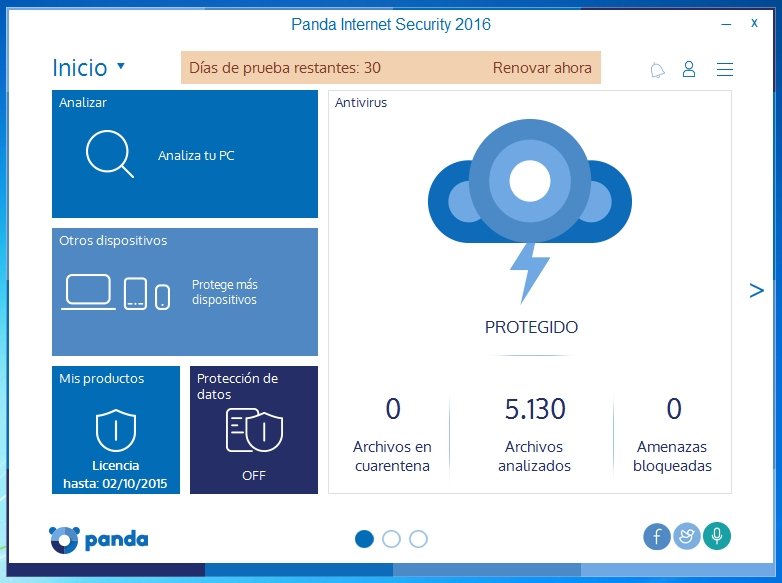Image resolution: width=782 pixels, height=583 pixels.
Task: Click Amenazas bloqueadas counter
Action: tap(672, 435)
